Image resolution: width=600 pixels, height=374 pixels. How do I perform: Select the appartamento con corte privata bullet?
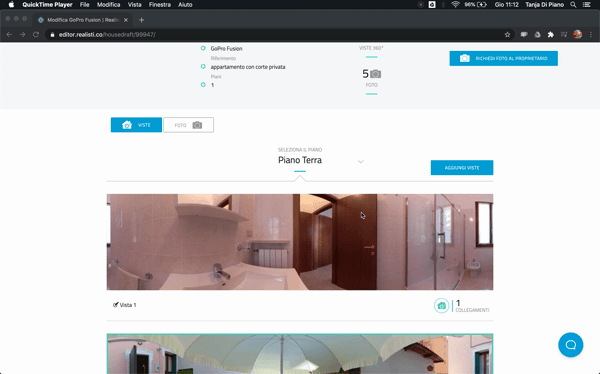tap(203, 67)
